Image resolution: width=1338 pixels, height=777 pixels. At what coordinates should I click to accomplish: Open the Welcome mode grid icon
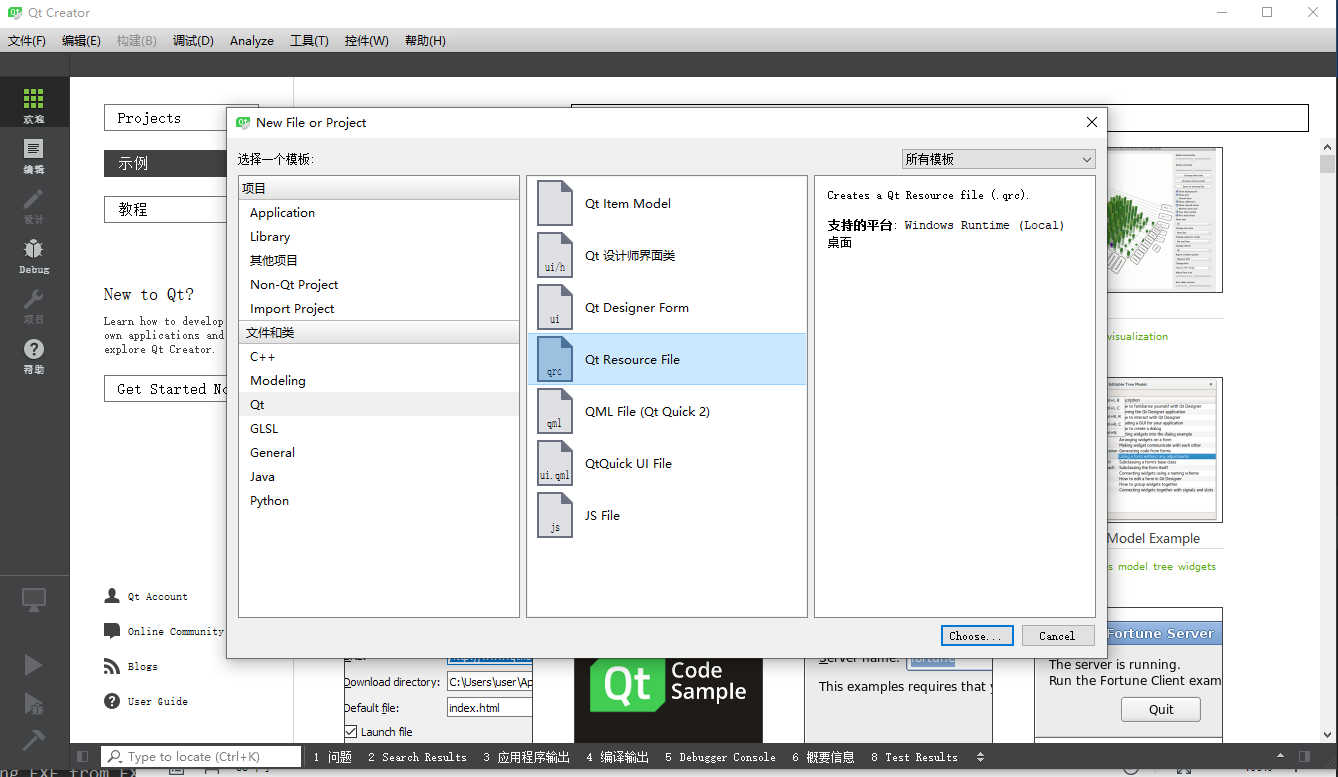[34, 105]
